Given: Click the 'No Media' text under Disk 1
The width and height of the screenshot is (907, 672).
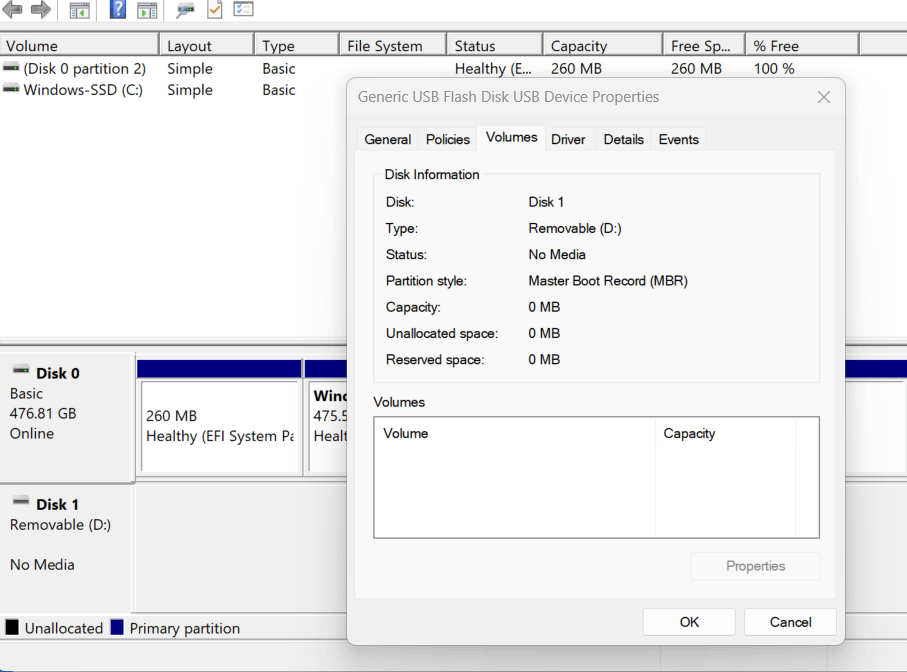Looking at the screenshot, I should [42, 565].
